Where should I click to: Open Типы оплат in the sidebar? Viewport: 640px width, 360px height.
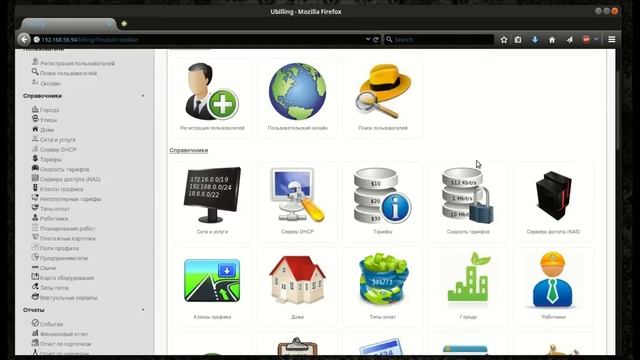(55, 209)
